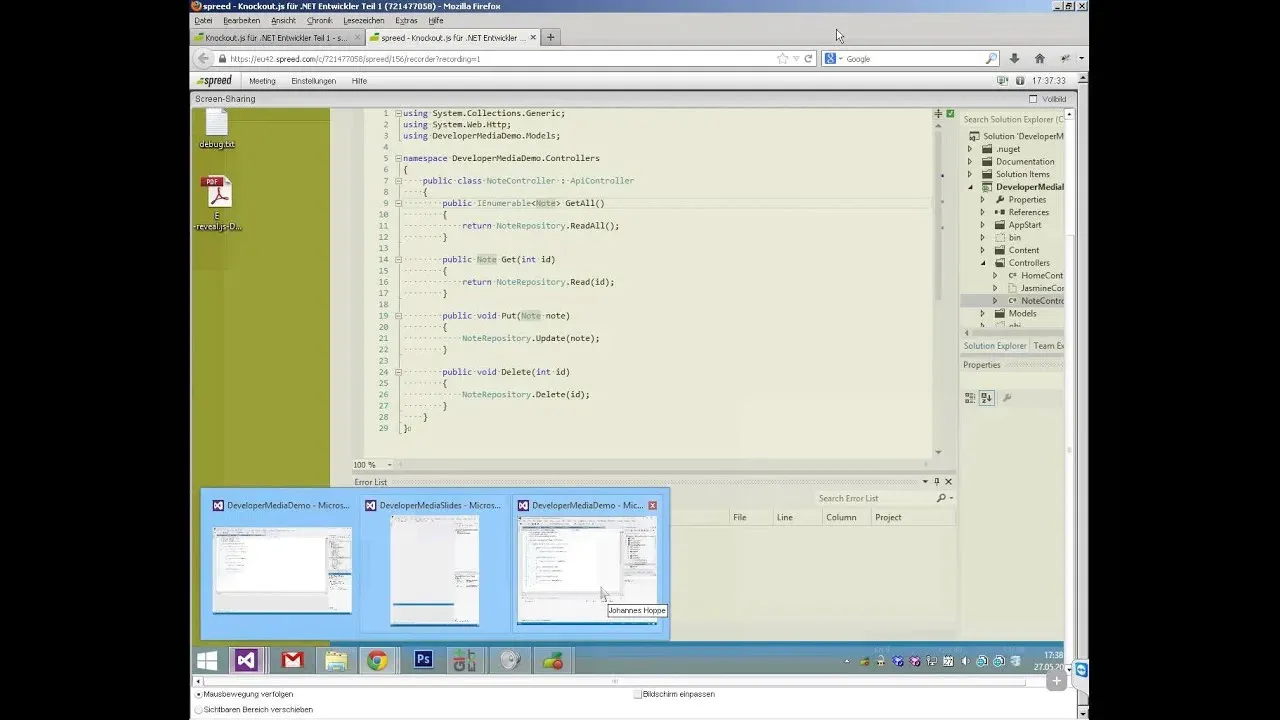Open Photoshop icon in shared taskbar

tap(423, 660)
